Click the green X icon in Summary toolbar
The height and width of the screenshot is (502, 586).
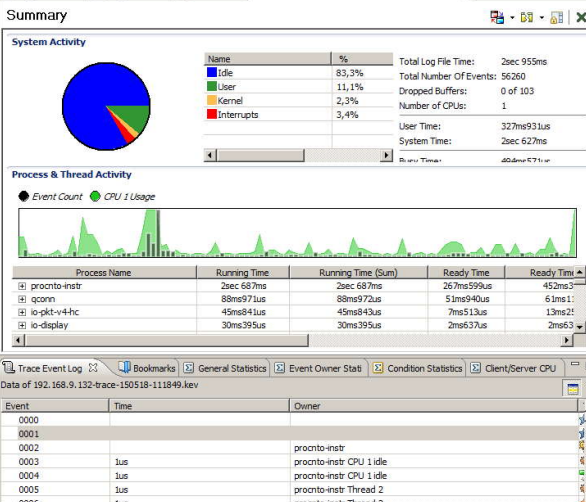pos(581,17)
